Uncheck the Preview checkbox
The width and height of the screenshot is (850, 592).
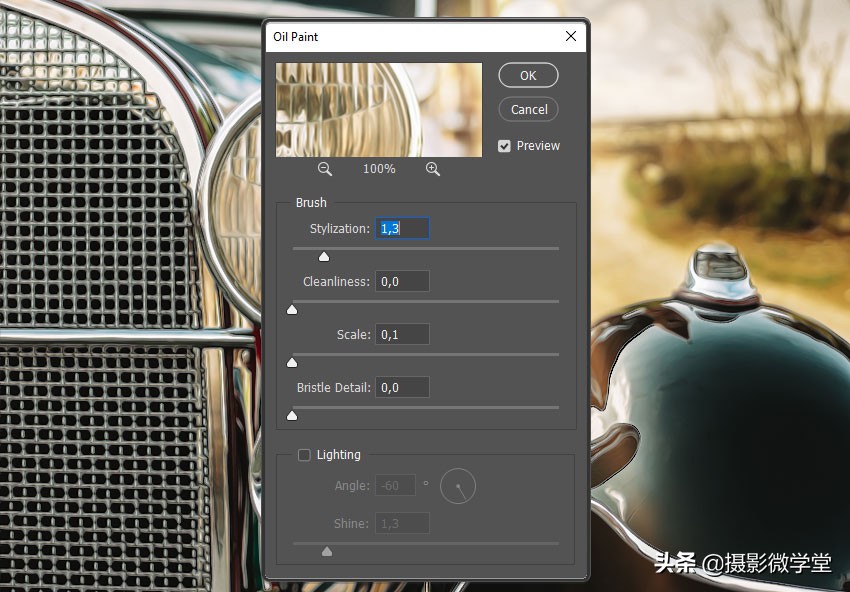504,146
